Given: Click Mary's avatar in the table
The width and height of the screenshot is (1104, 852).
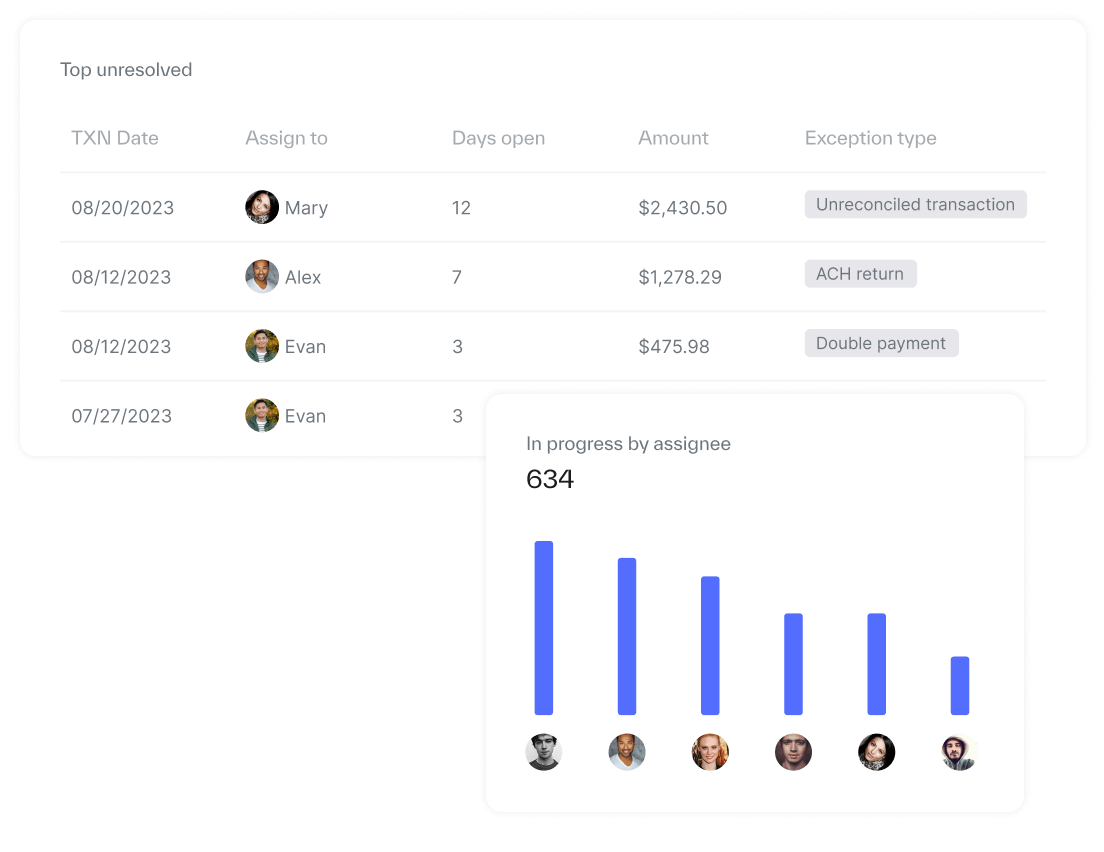Looking at the screenshot, I should 262,207.
